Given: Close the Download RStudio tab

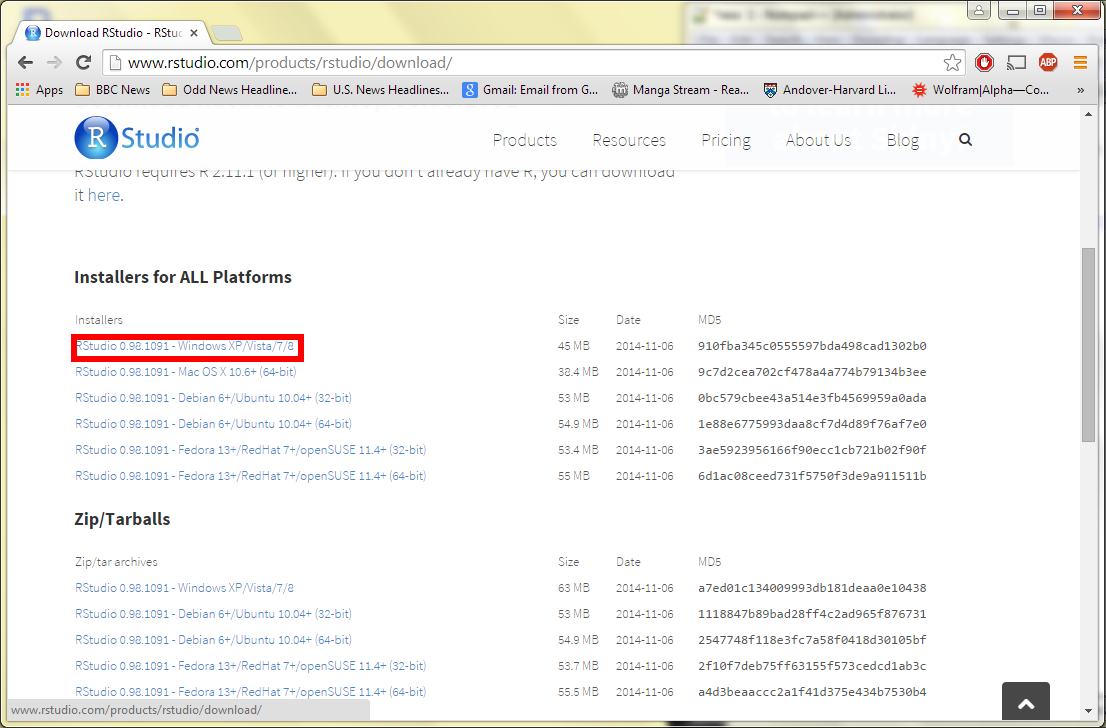Looking at the screenshot, I should click(194, 33).
